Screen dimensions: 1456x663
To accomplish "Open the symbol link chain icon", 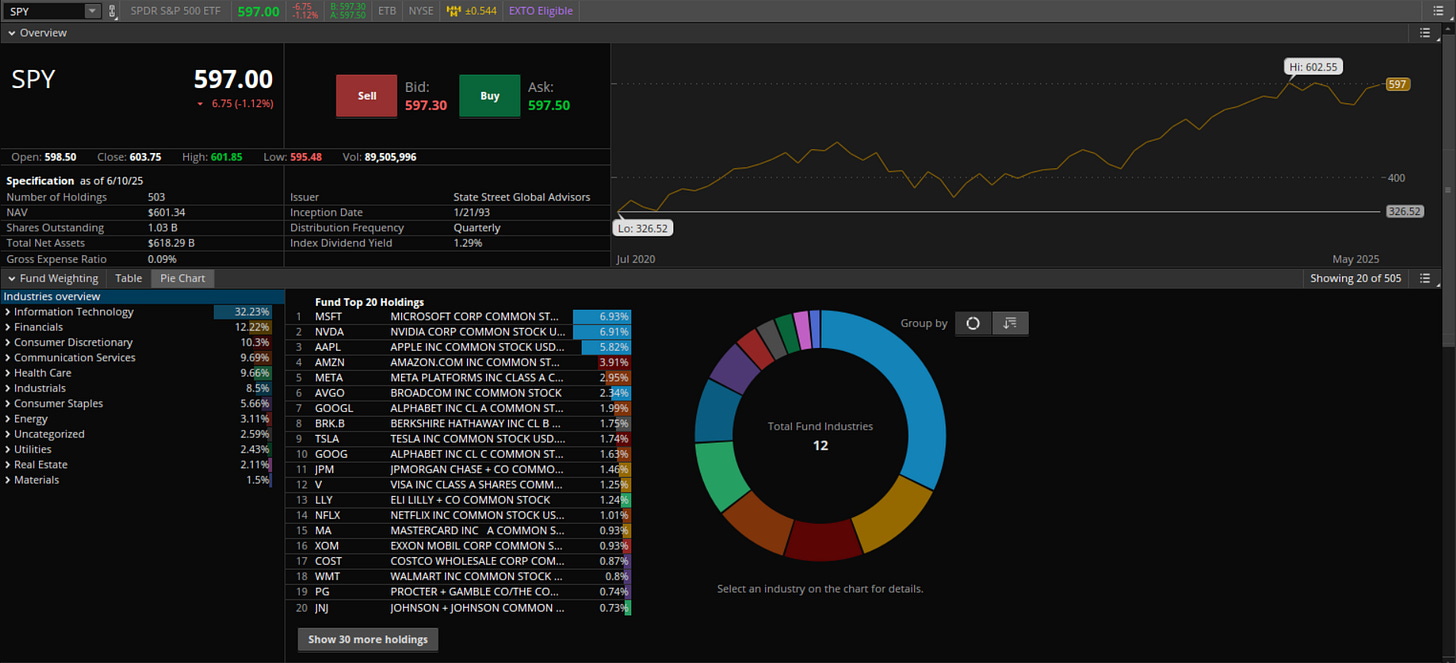I will tap(112, 11).
